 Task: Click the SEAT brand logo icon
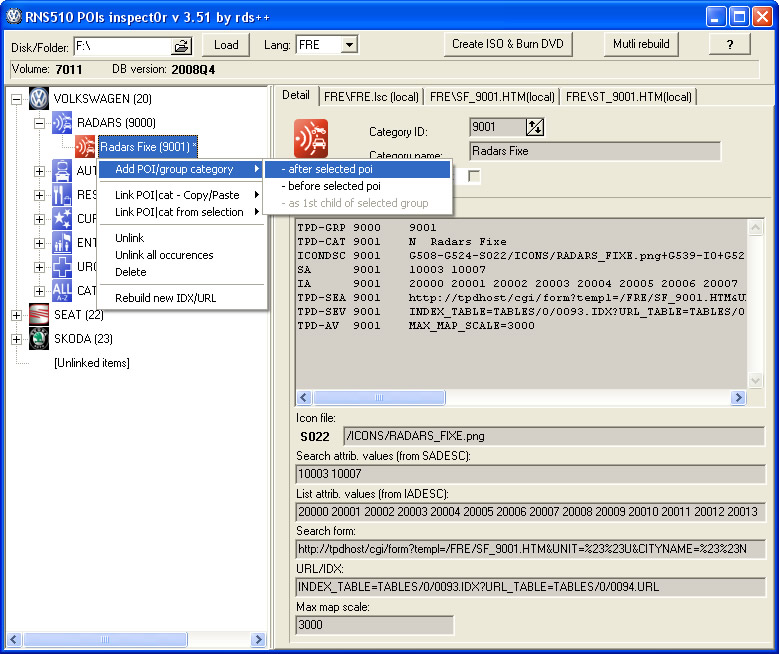coord(39,315)
